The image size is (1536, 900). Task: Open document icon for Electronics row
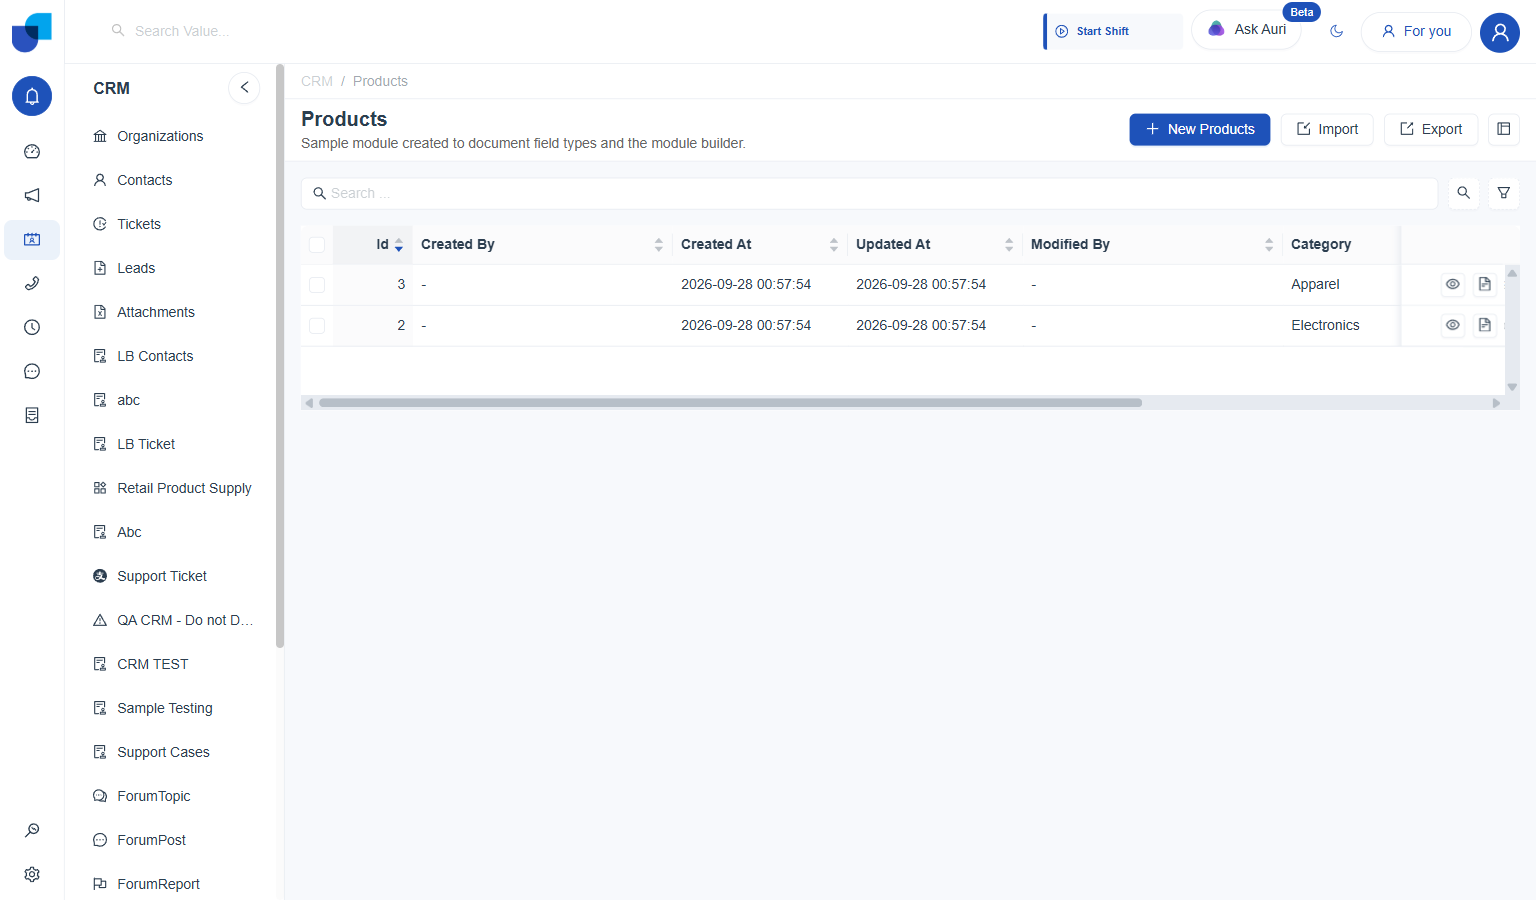pyautogui.click(x=1485, y=325)
